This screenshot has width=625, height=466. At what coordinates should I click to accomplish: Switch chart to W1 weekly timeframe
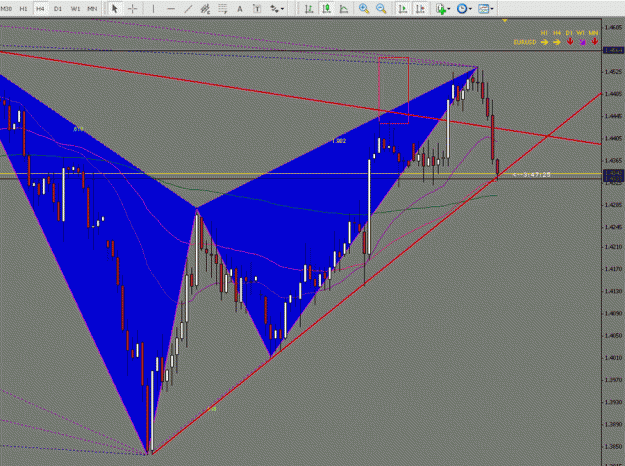(x=75, y=8)
